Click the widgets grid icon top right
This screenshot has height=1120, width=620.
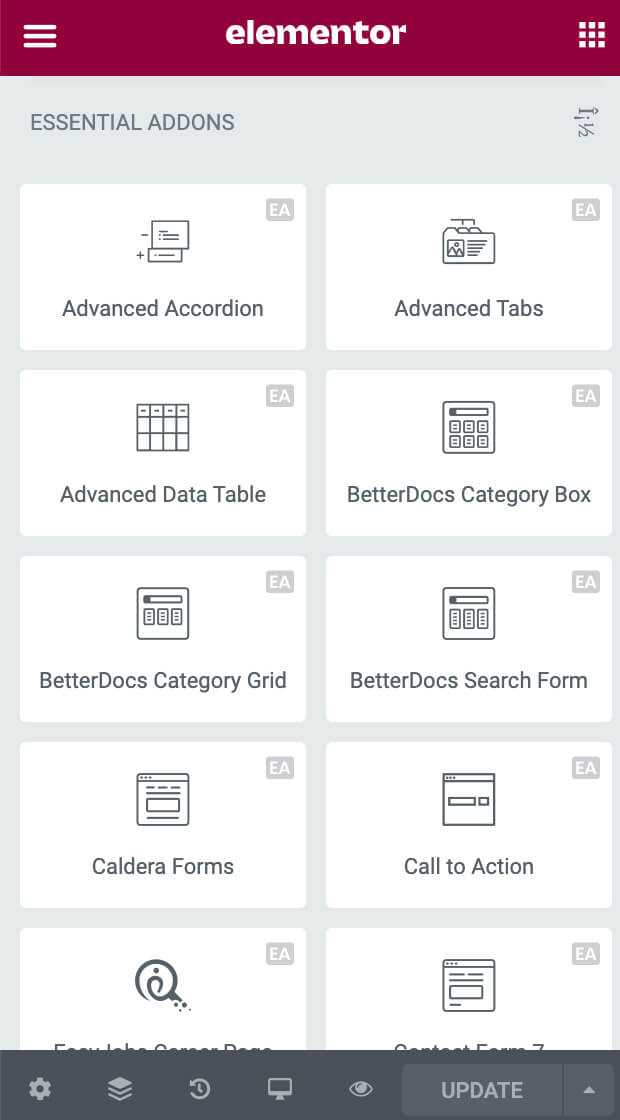pyautogui.click(x=591, y=35)
